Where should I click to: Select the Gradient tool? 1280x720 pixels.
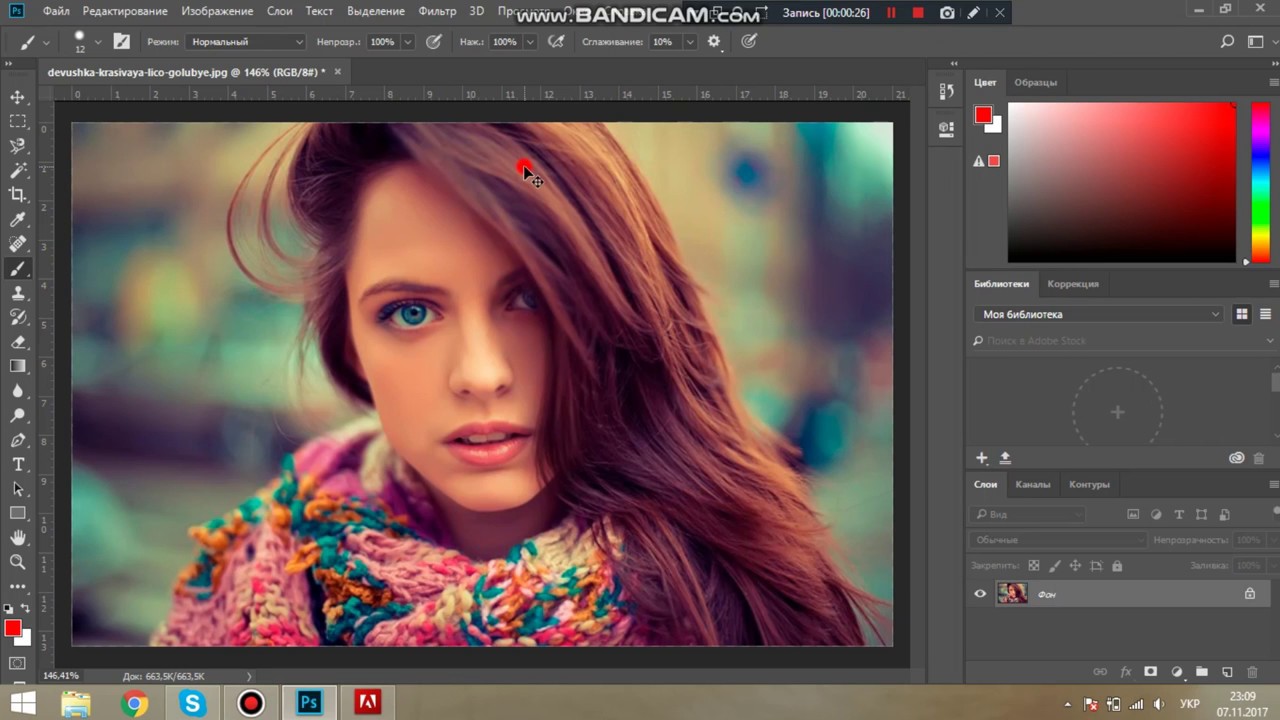[x=18, y=366]
